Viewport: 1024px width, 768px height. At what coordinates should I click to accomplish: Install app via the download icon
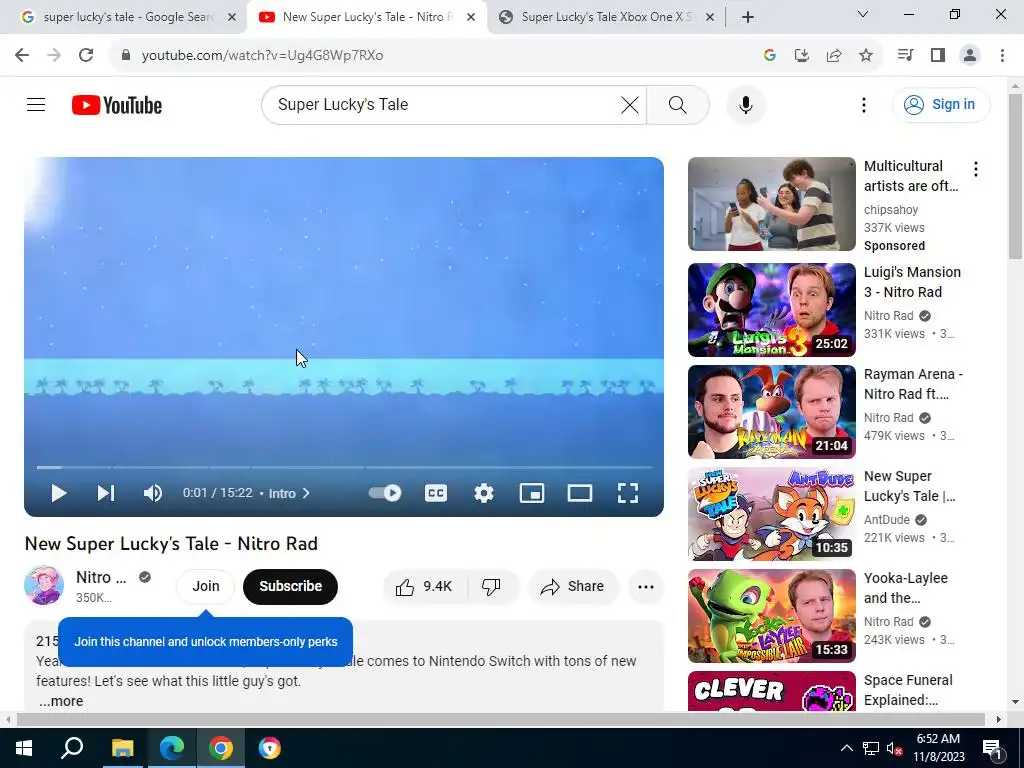coord(801,55)
